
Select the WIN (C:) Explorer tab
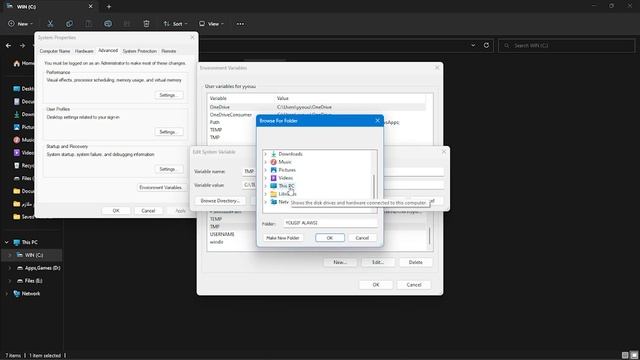point(49,7)
